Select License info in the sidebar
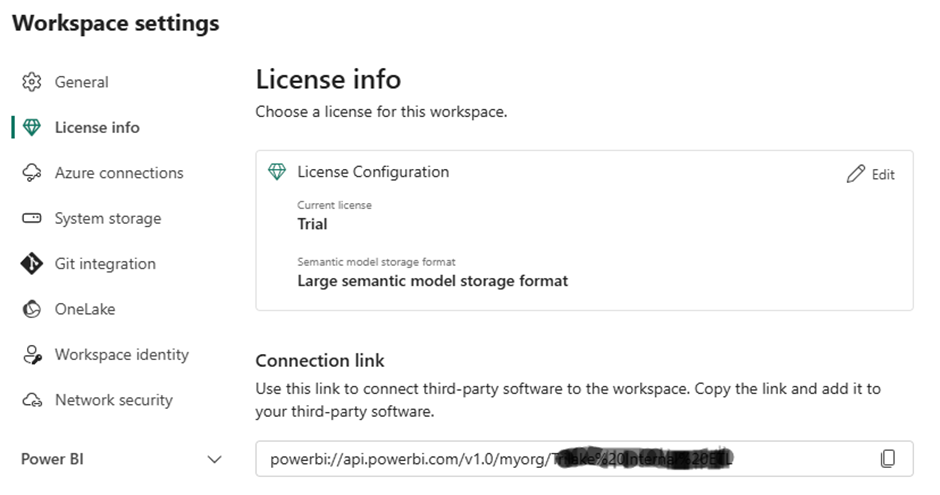940x495 pixels. [97, 127]
